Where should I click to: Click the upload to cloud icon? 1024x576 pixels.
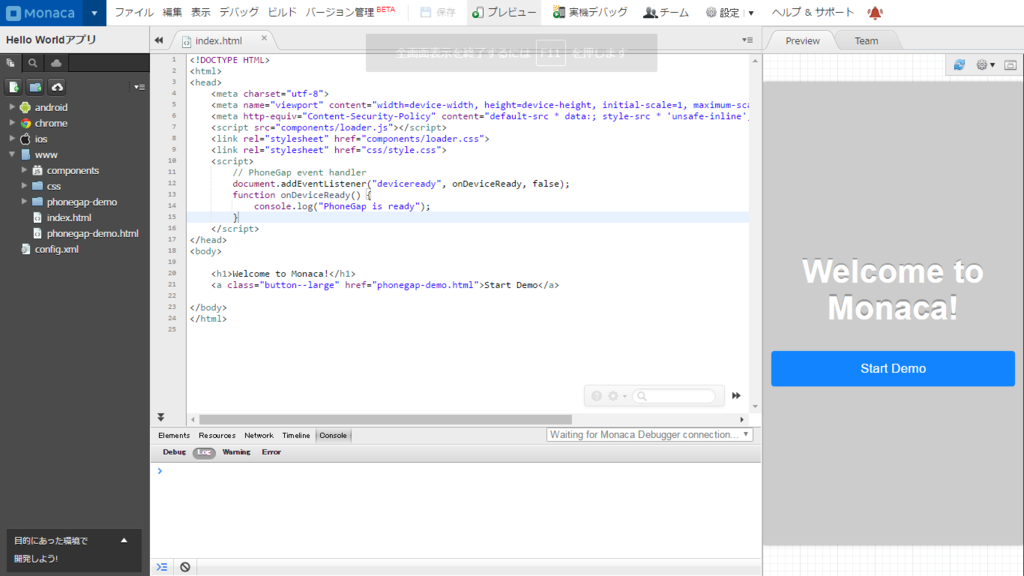57,87
